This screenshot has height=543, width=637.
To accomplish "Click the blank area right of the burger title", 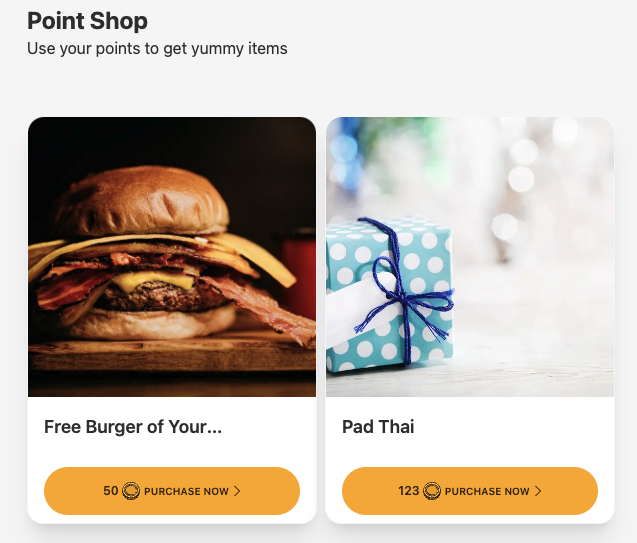I will 266,427.
